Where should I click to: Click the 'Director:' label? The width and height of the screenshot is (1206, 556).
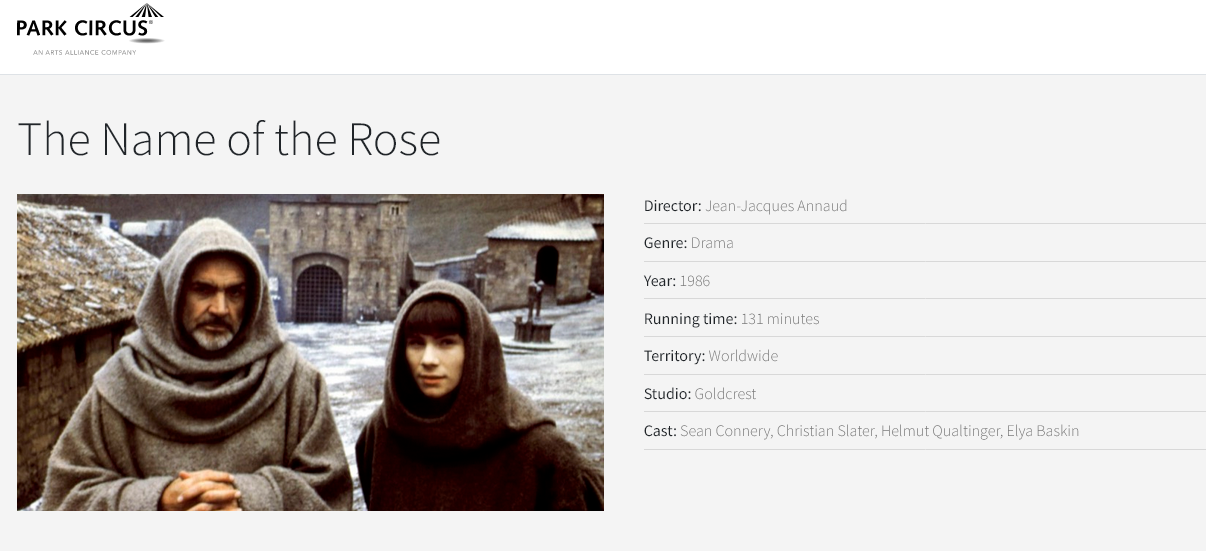[673, 206]
